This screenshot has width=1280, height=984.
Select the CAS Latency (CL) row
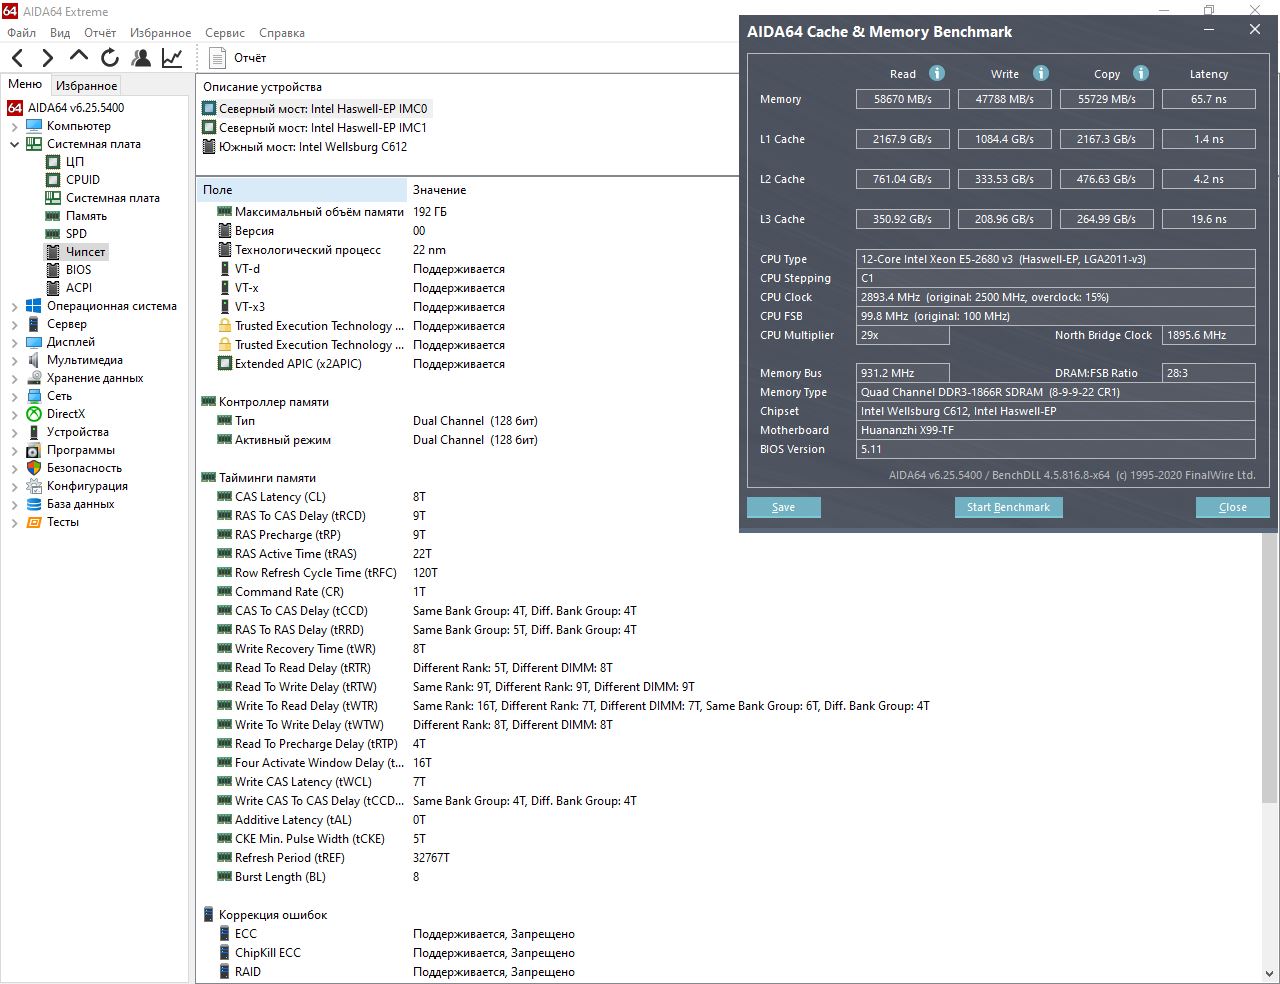click(x=728, y=497)
